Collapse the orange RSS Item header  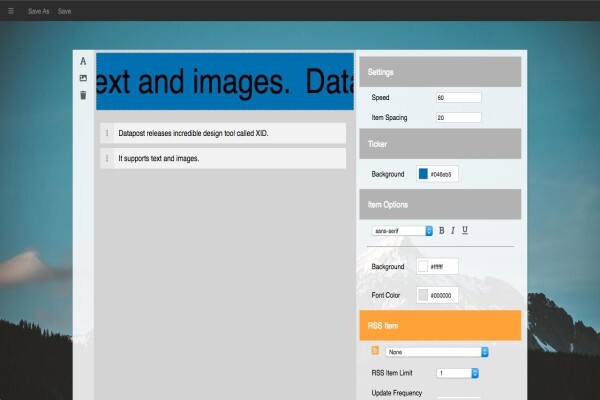pos(440,325)
